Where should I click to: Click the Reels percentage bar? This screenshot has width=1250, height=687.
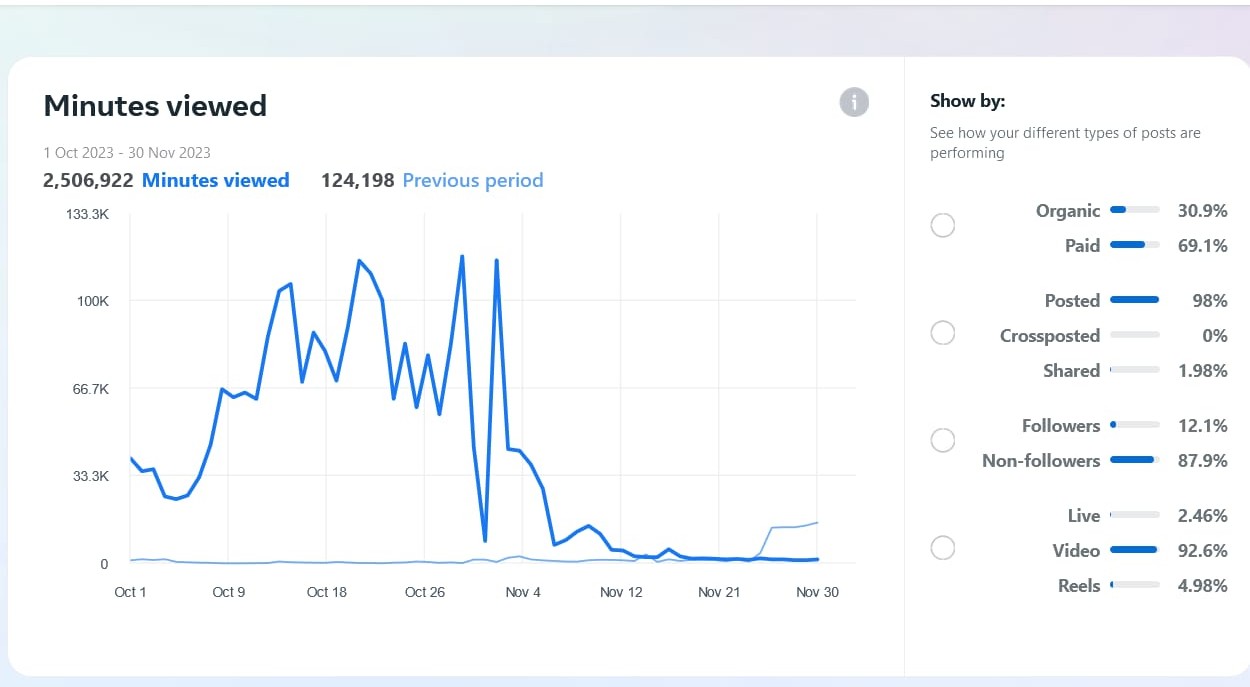point(1134,585)
